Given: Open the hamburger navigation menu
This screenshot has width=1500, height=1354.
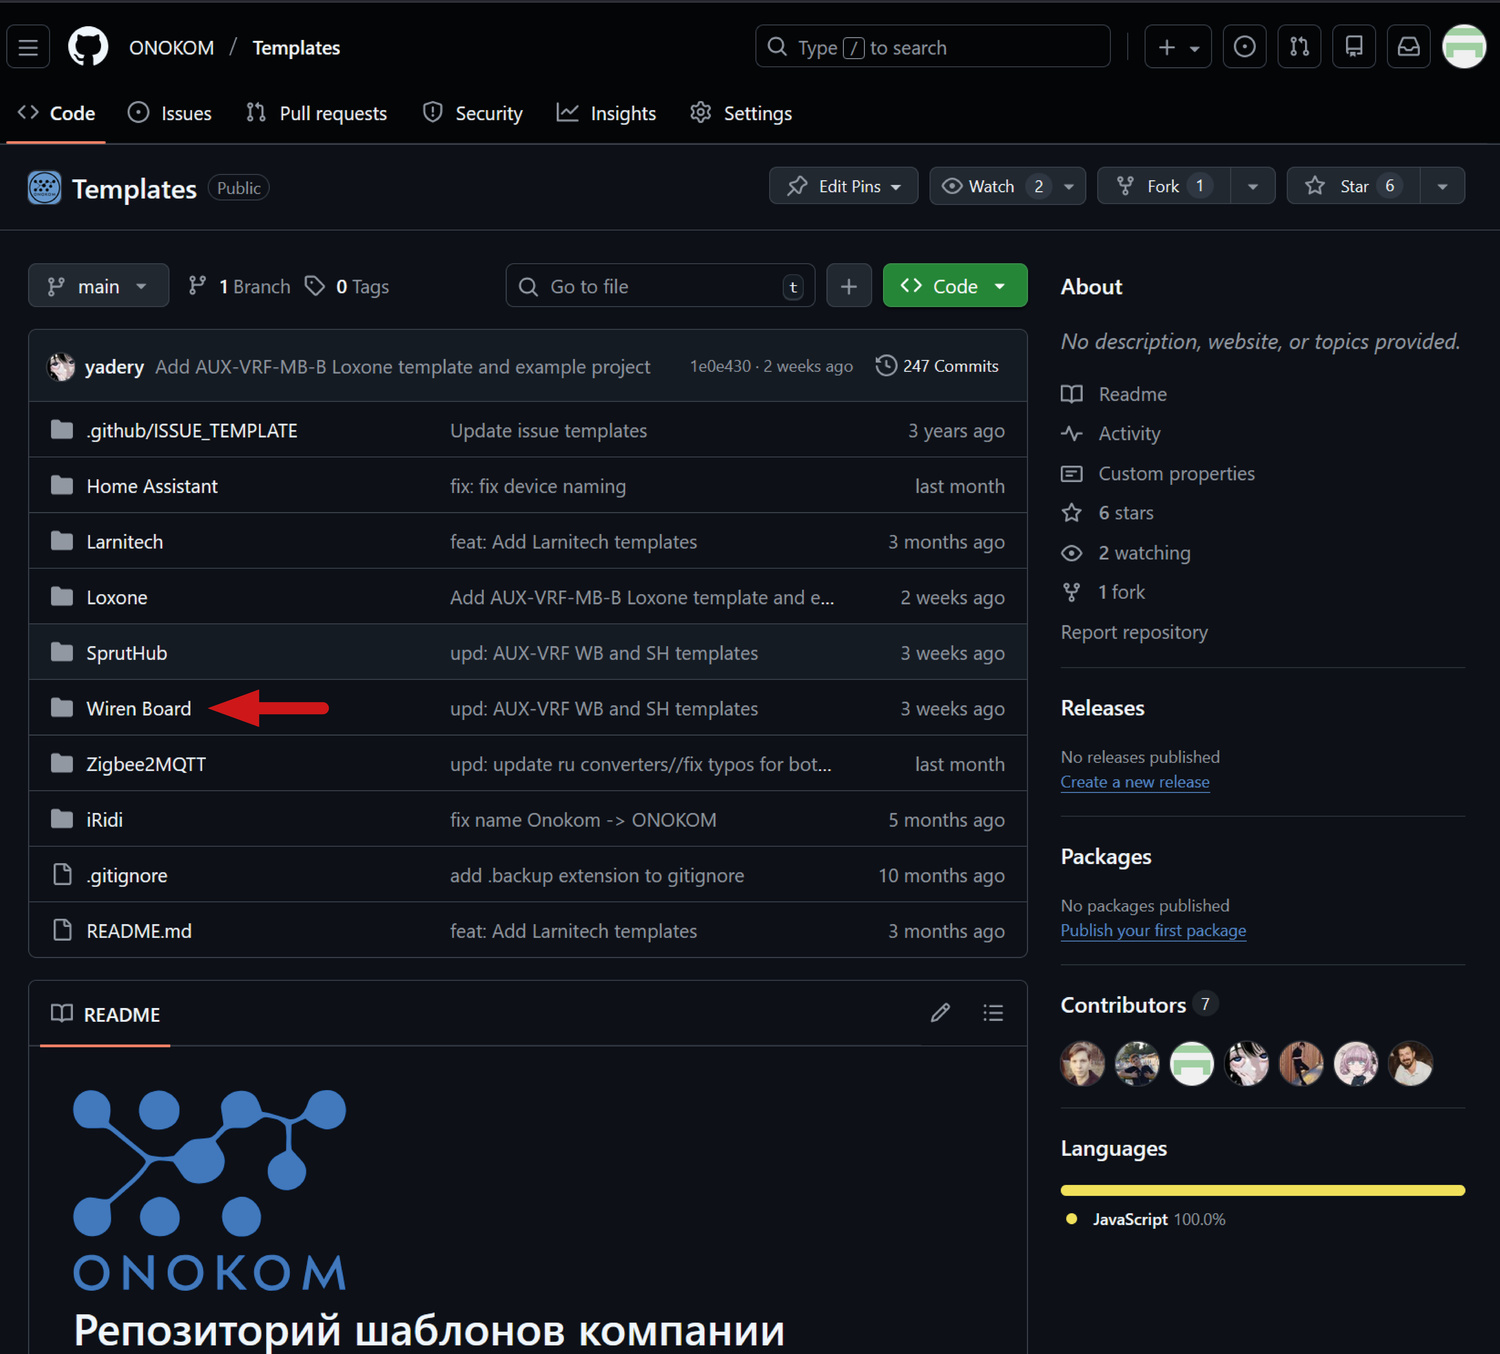Looking at the screenshot, I should click(x=28, y=47).
